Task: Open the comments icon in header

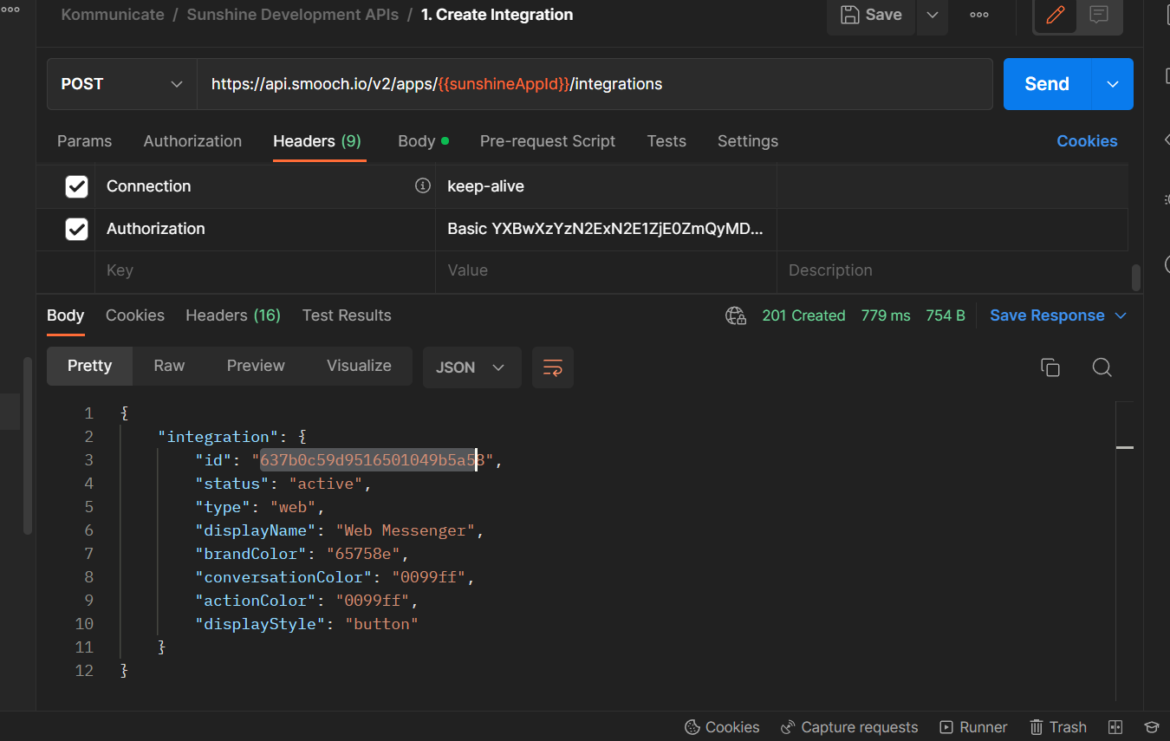Action: pyautogui.click(x=1099, y=15)
